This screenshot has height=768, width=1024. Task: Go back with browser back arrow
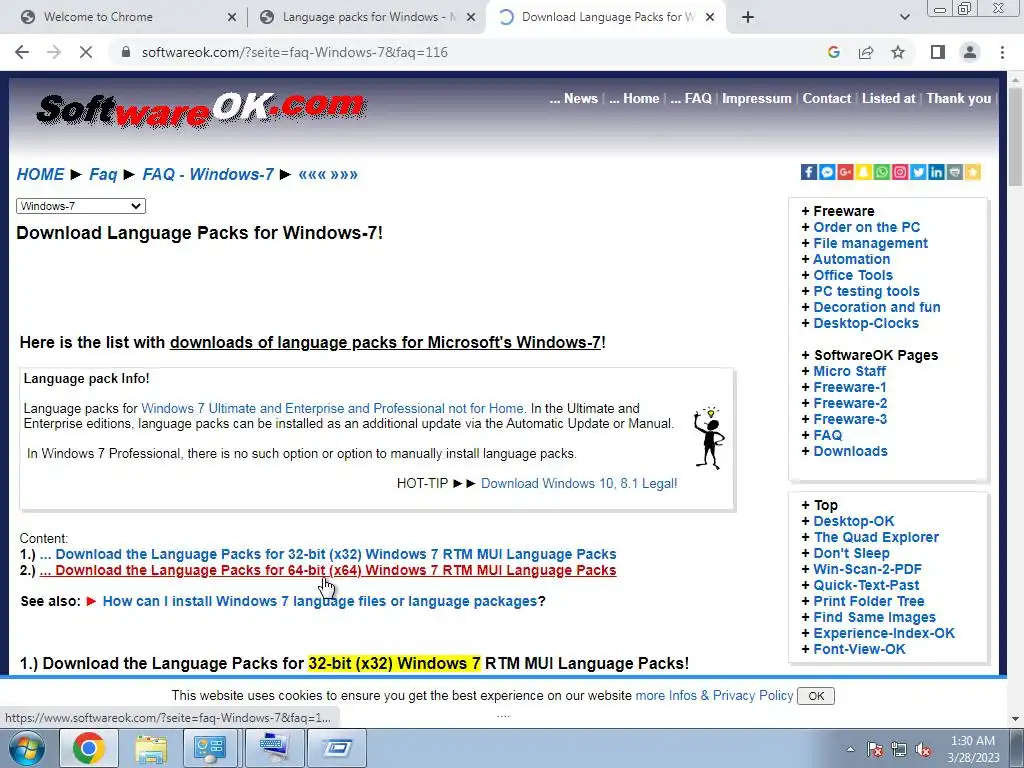pyautogui.click(x=22, y=52)
